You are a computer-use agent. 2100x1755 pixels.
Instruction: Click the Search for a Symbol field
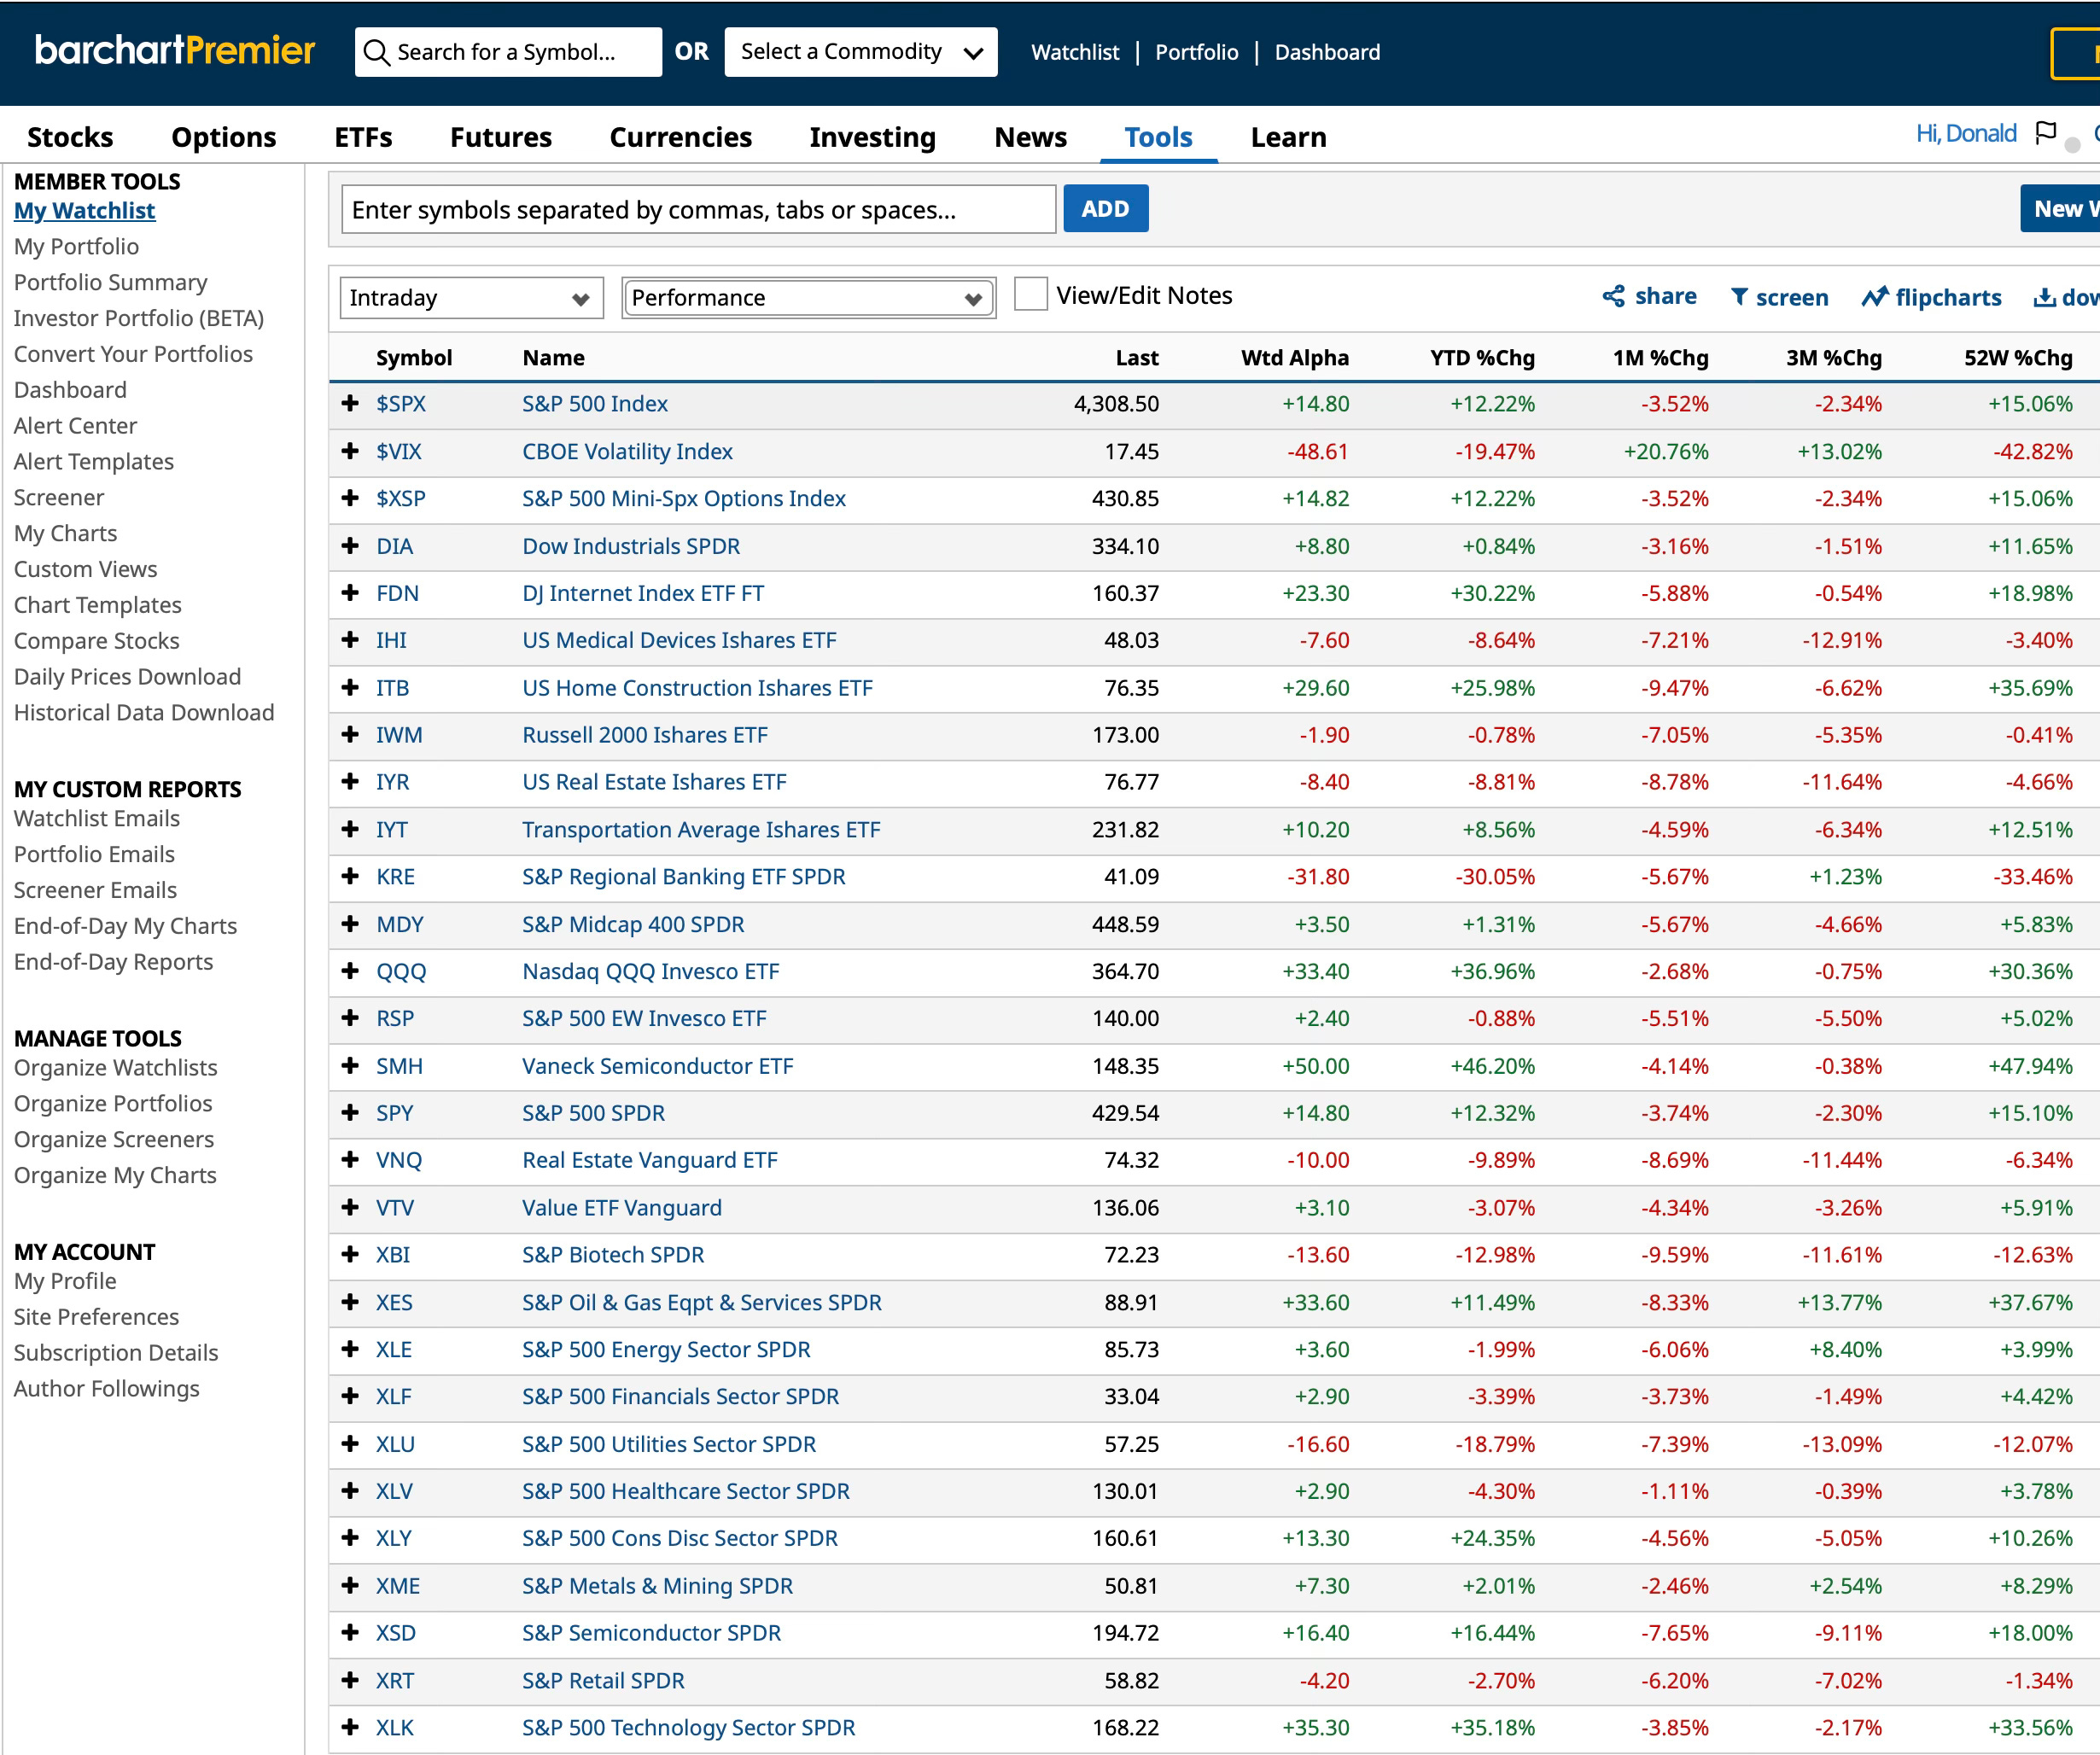click(509, 52)
